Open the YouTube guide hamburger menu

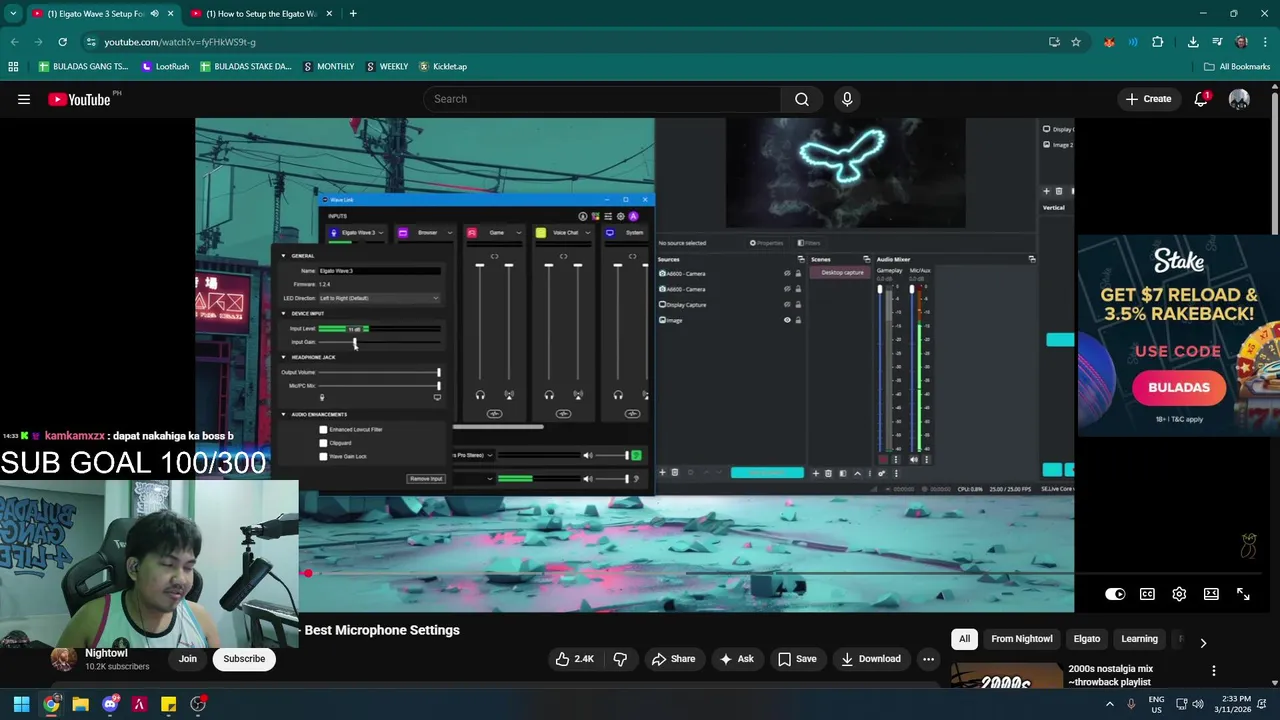24,99
